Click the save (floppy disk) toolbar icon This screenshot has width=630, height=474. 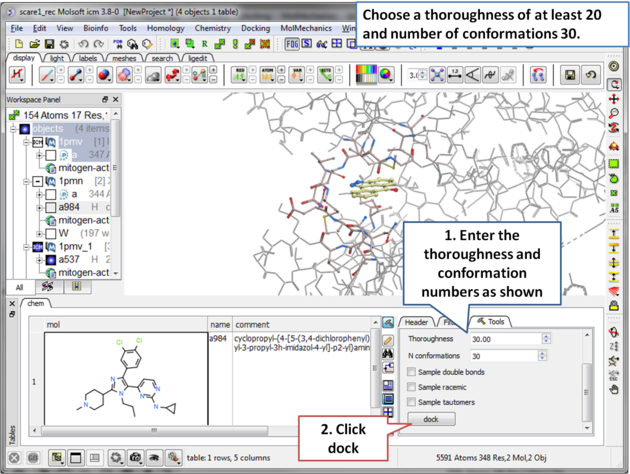pos(49,44)
